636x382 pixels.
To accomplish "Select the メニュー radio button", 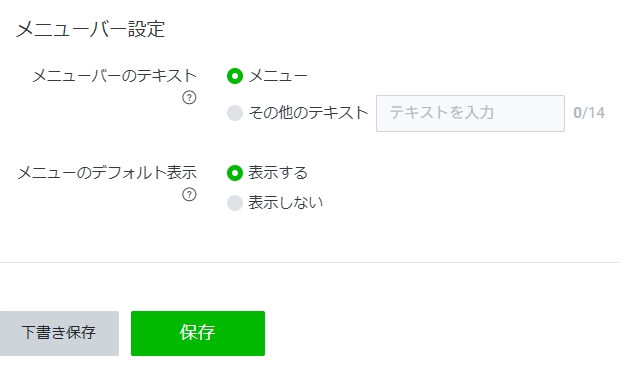I will 235,76.
